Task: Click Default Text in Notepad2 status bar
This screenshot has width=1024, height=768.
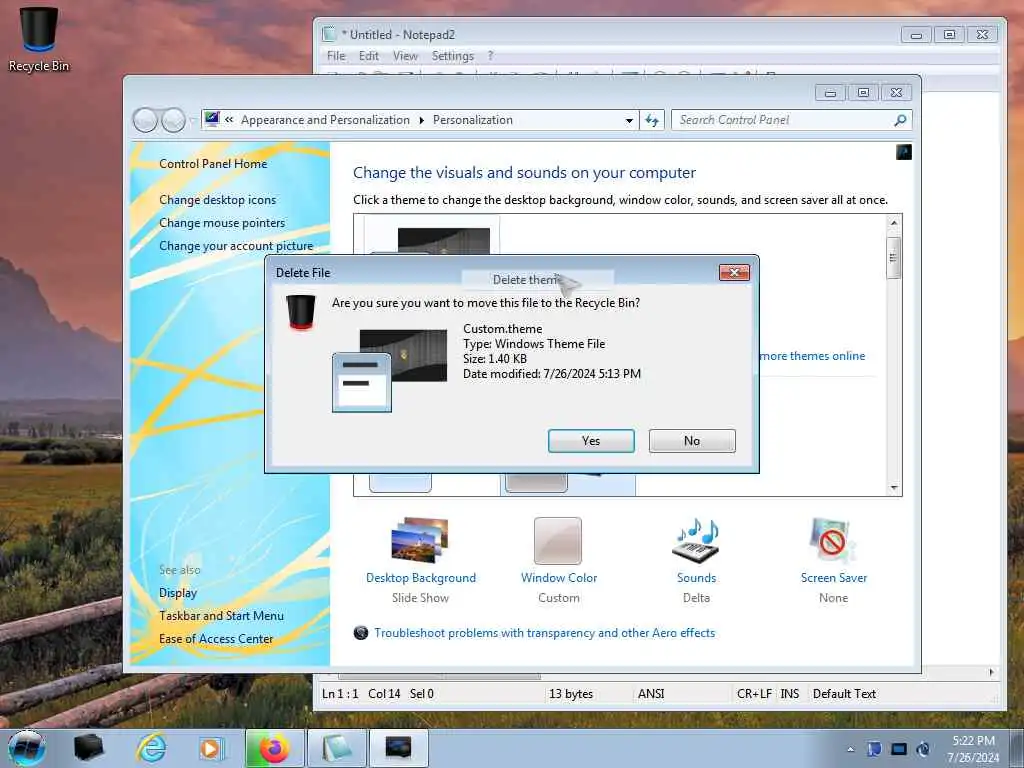Action: (x=844, y=694)
